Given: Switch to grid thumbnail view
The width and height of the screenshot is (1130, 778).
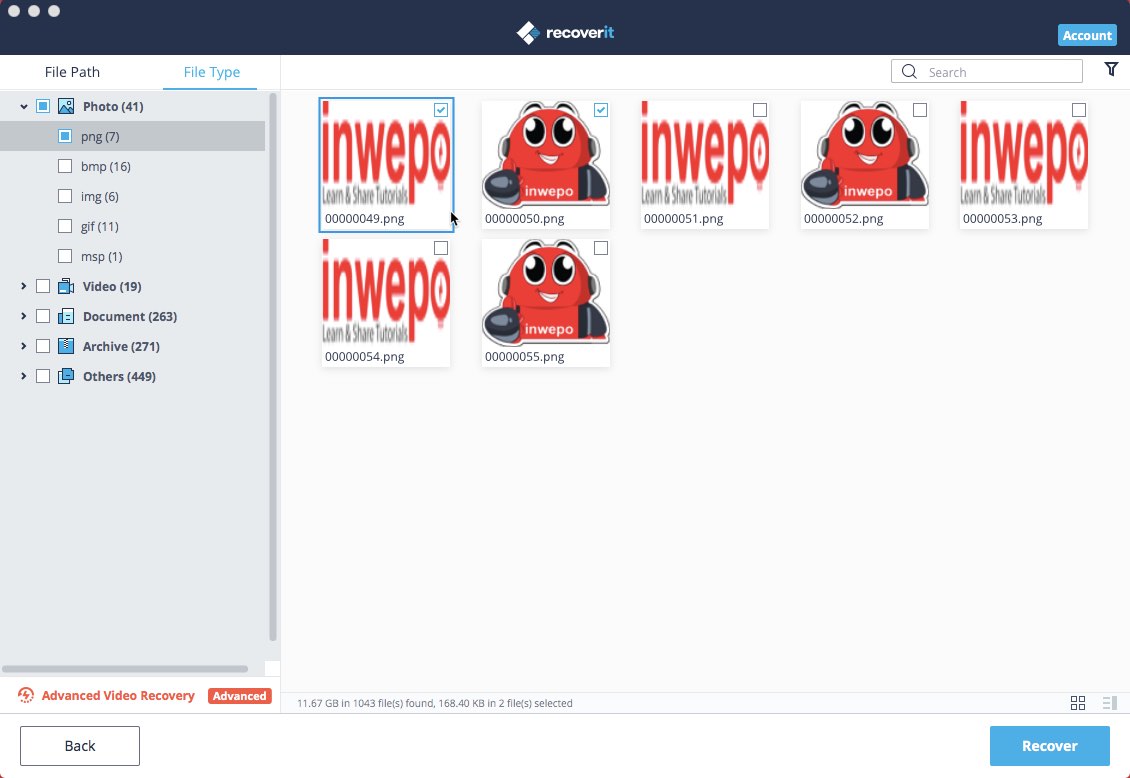Looking at the screenshot, I should [x=1077, y=703].
